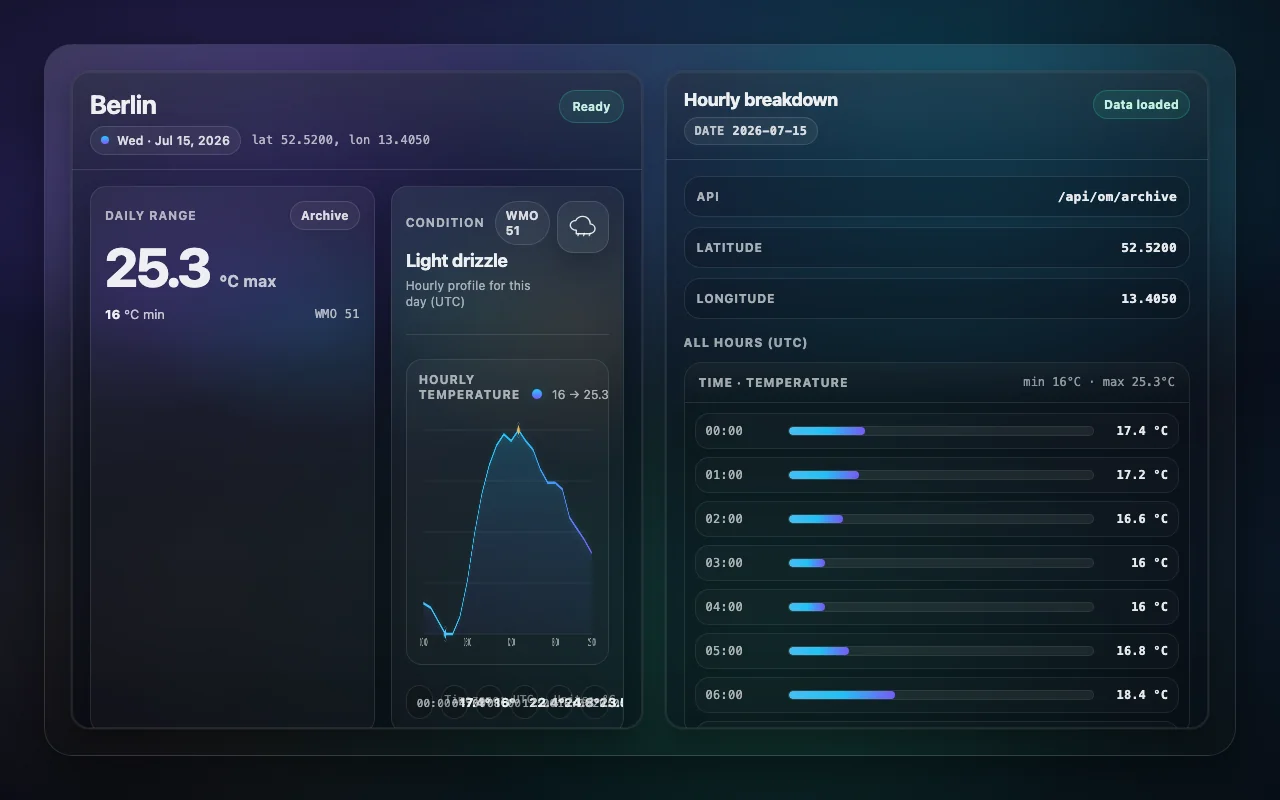The height and width of the screenshot is (800, 1280).
Task: Click the 16 °C value at 04:00
Action: coord(1149,607)
